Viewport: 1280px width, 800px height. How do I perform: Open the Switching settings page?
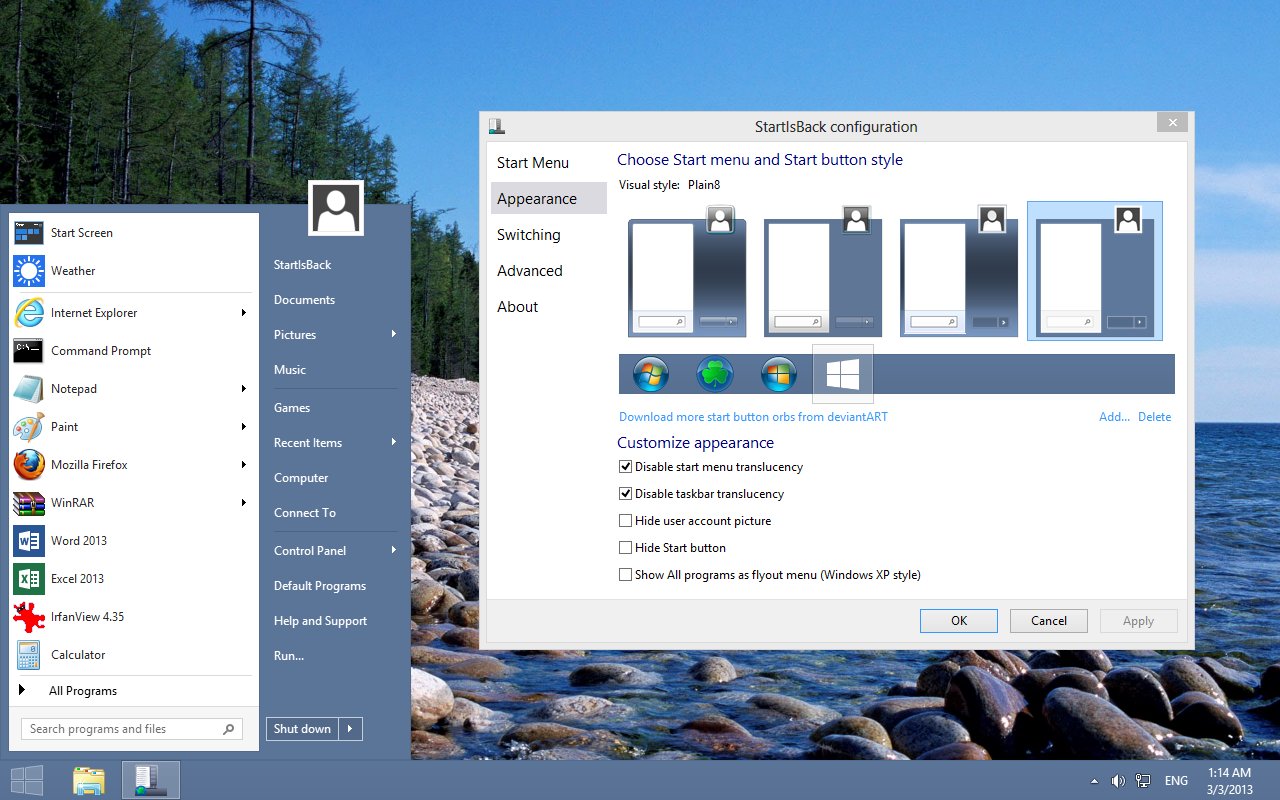pyautogui.click(x=528, y=234)
